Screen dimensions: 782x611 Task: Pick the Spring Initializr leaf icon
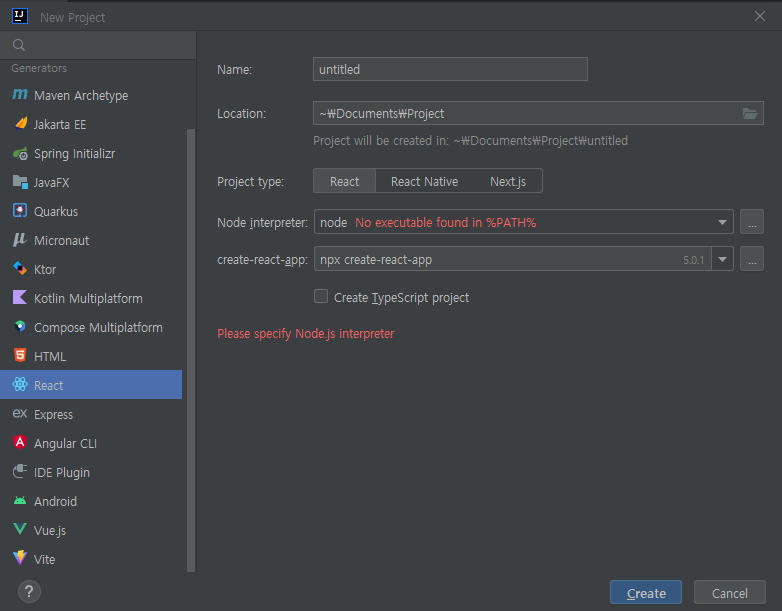coord(20,153)
